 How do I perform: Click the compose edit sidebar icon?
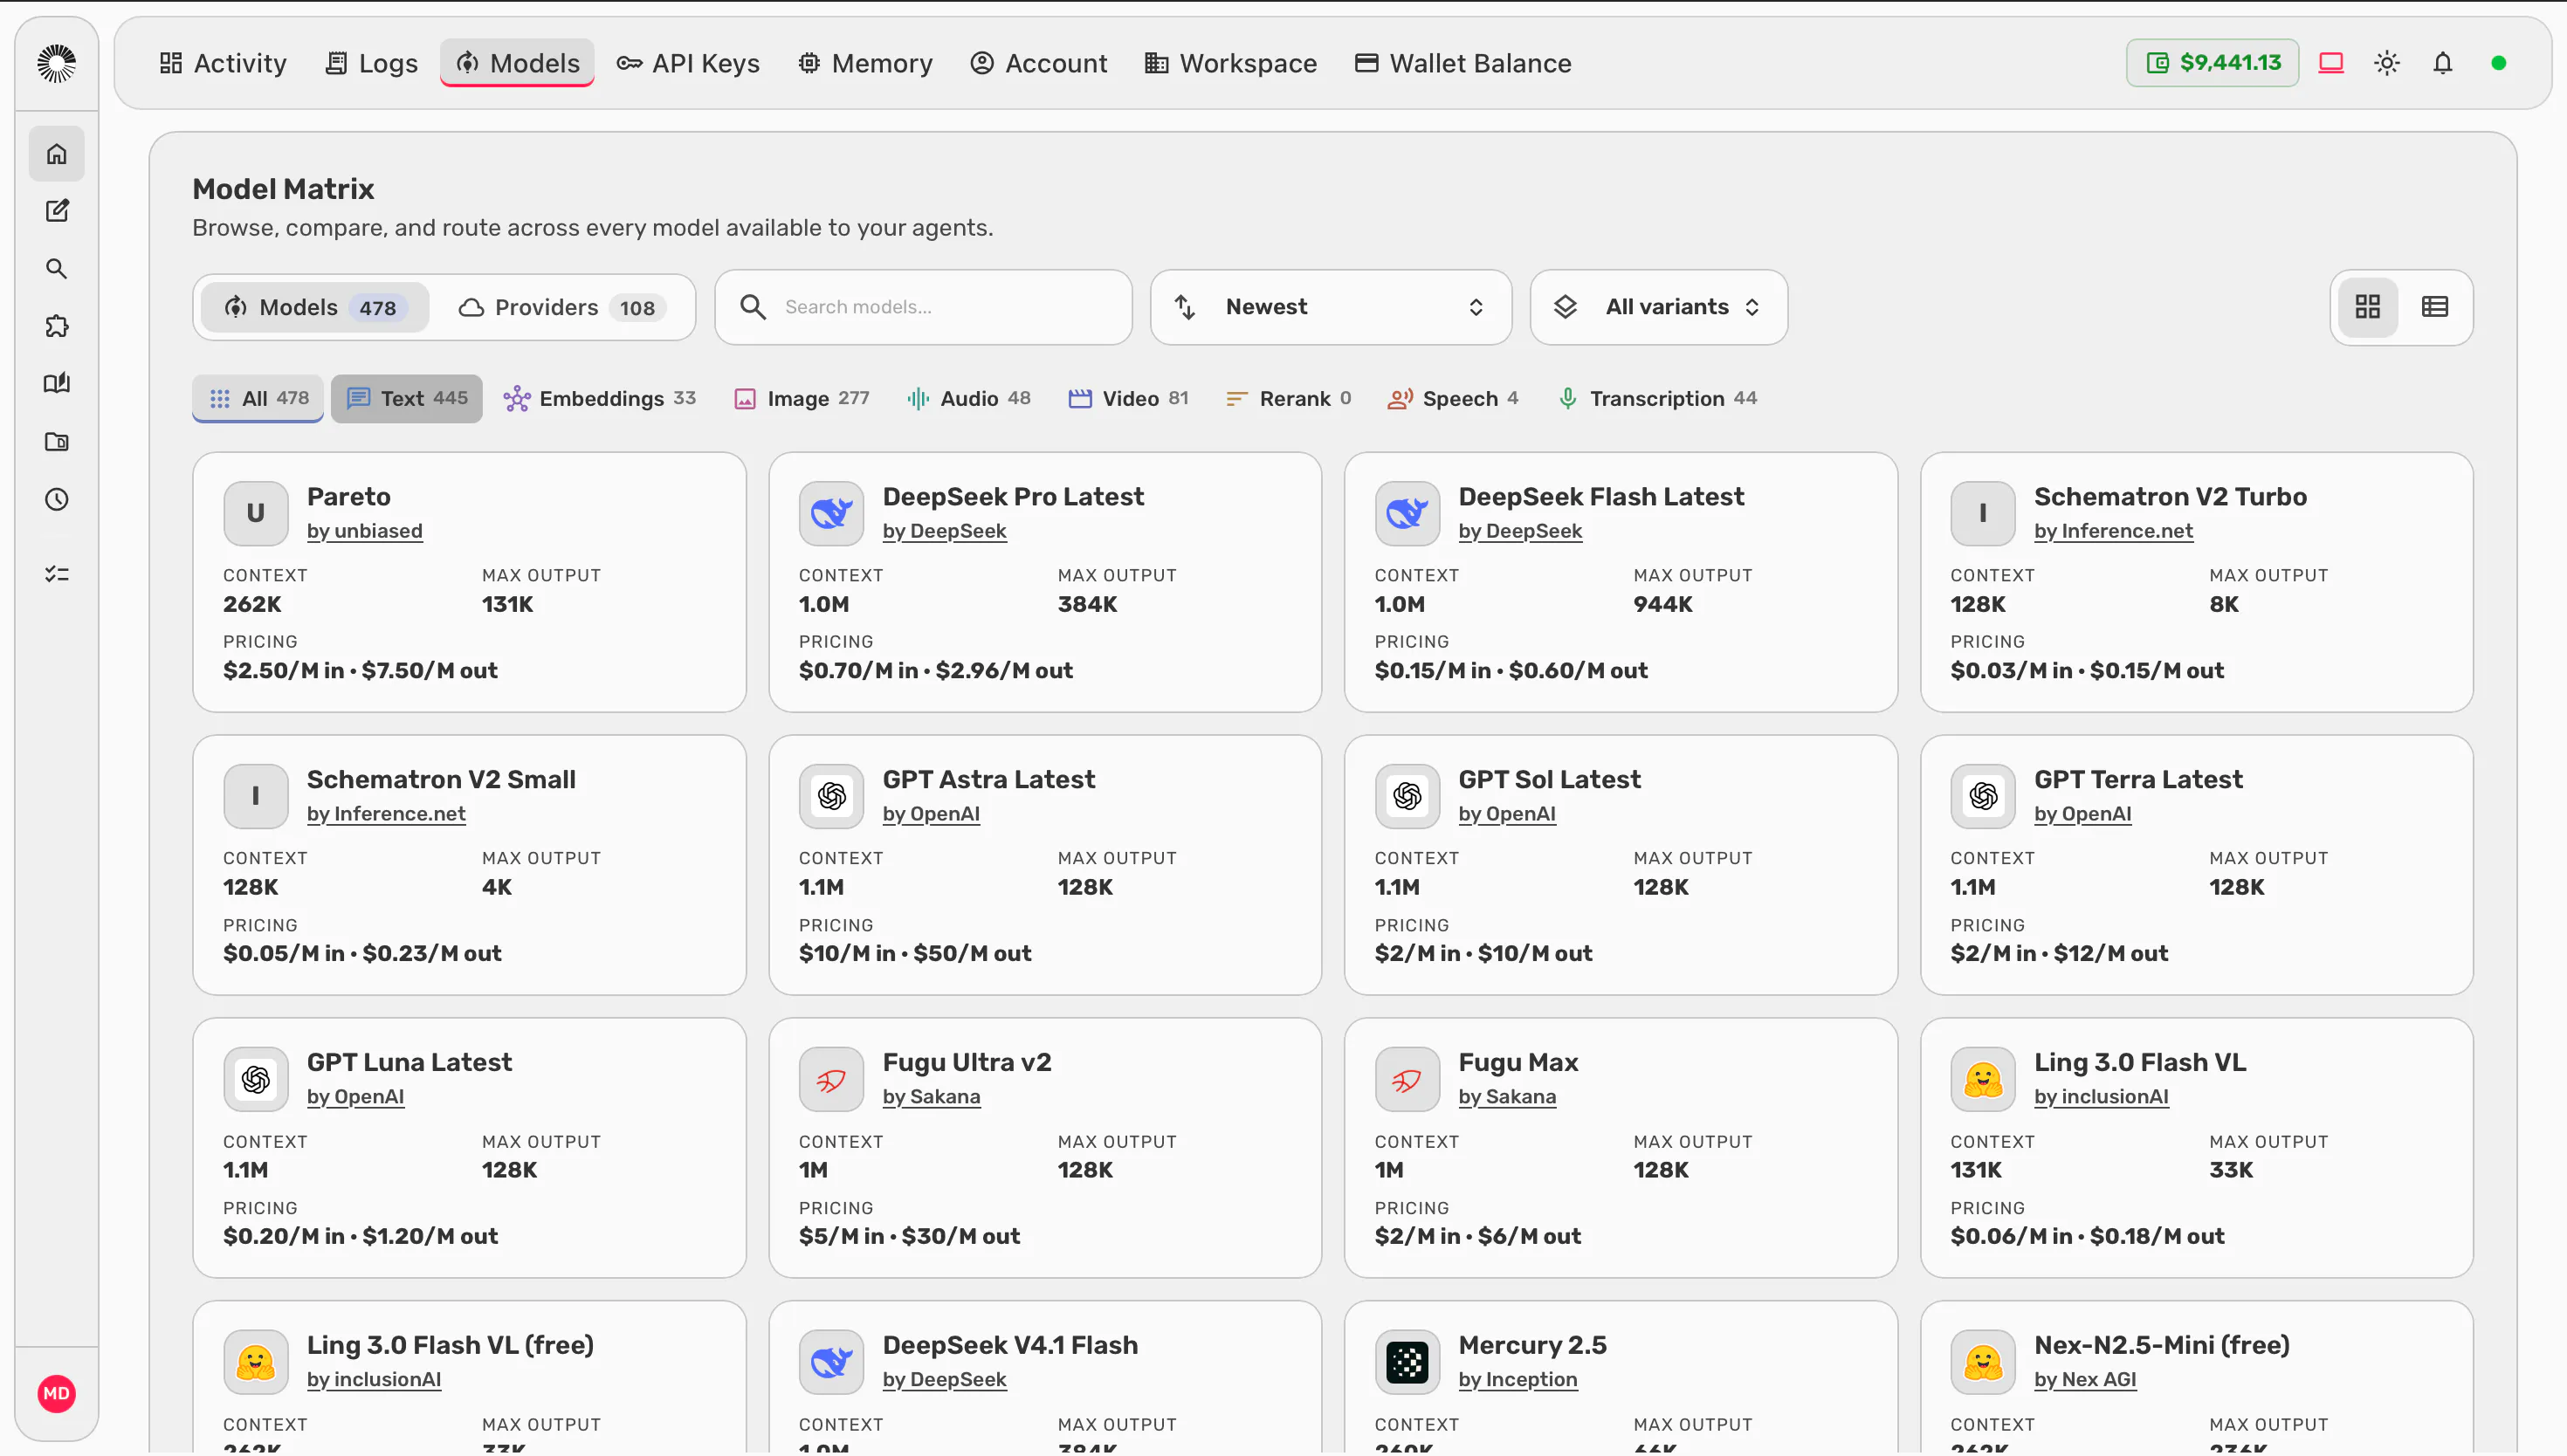coord(56,211)
